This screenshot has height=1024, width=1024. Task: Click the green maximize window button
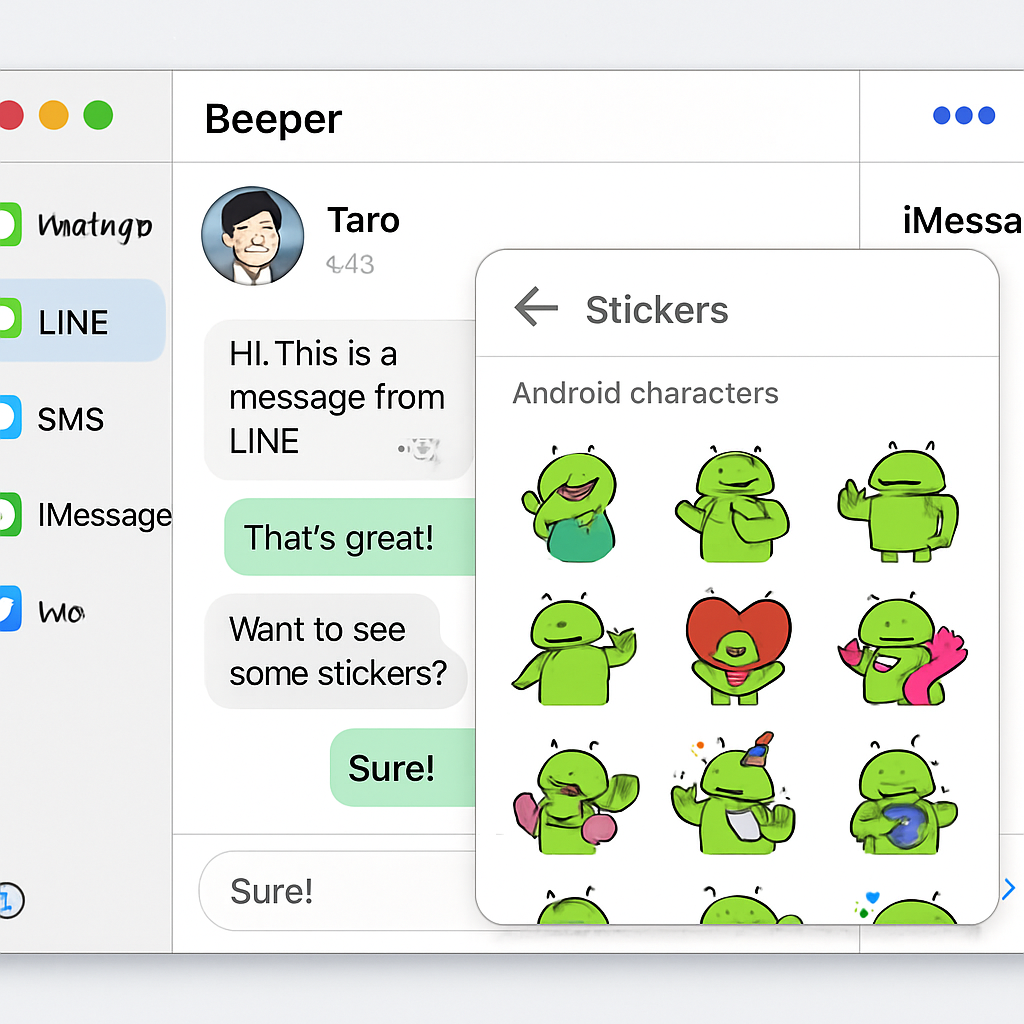pos(98,115)
